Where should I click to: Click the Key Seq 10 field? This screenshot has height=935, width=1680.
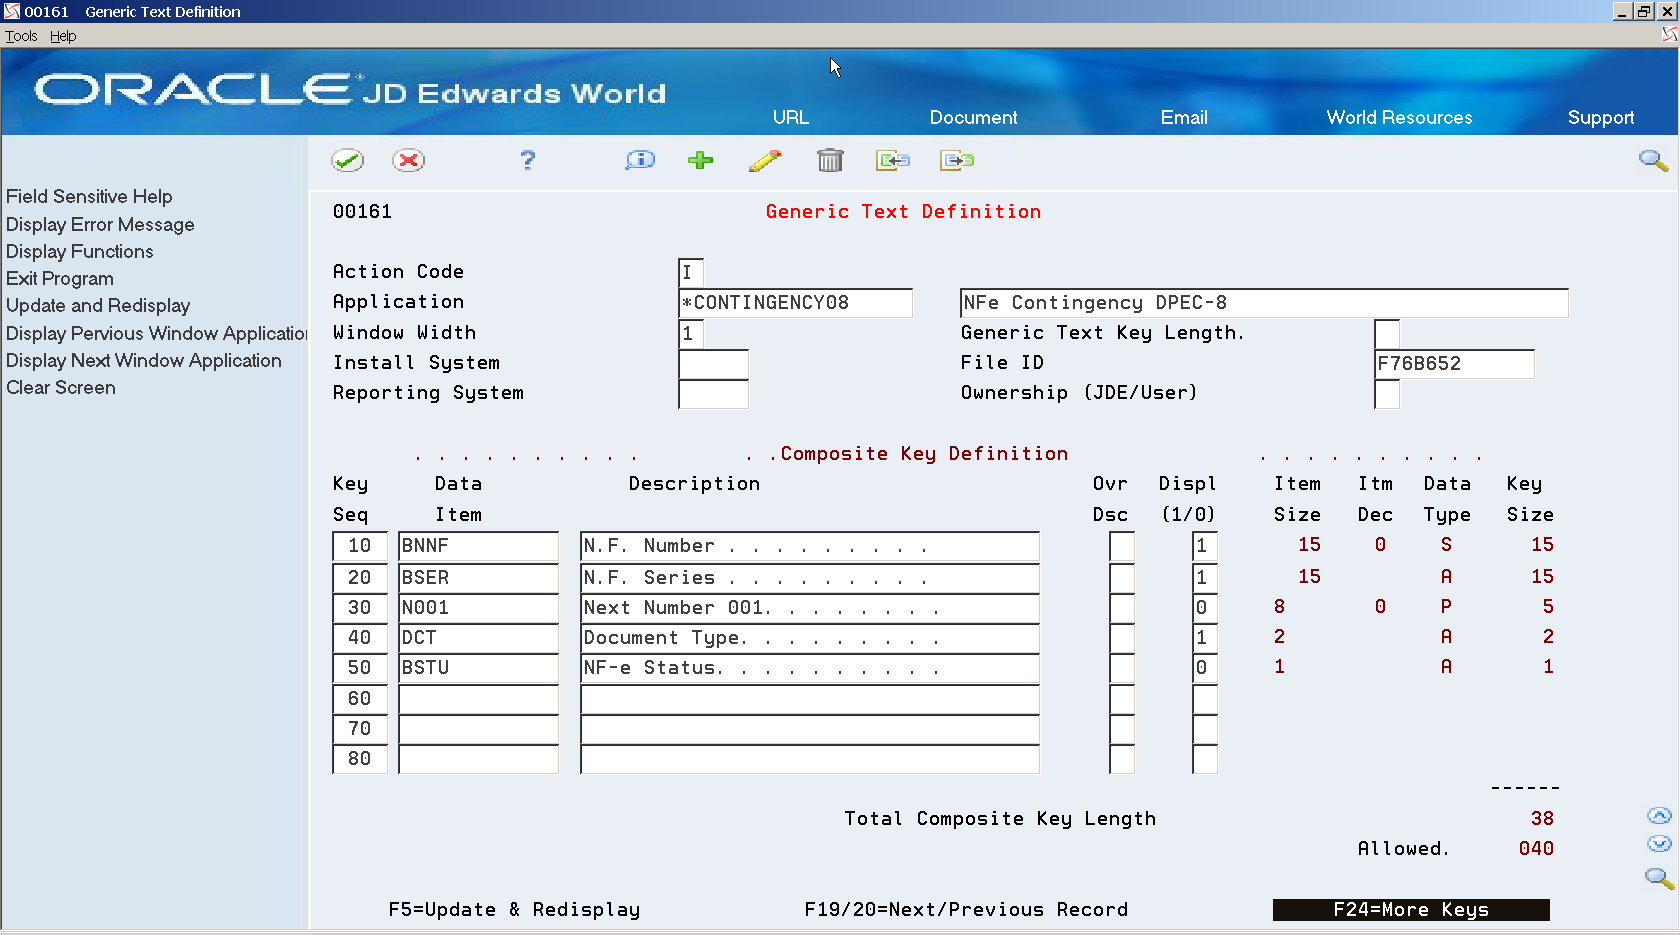coord(360,546)
